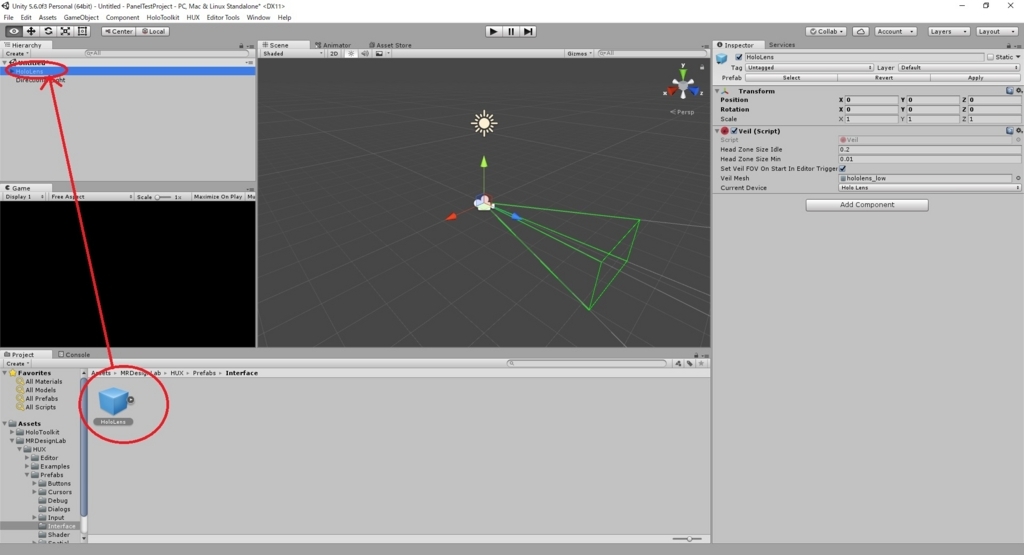The height and width of the screenshot is (555, 1024).
Task: Open Current Device dropdown
Action: [929, 188]
